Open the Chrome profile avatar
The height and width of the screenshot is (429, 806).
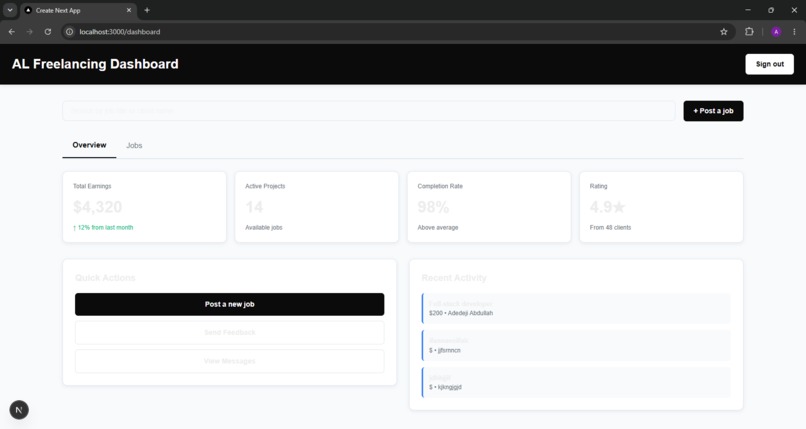(x=776, y=32)
